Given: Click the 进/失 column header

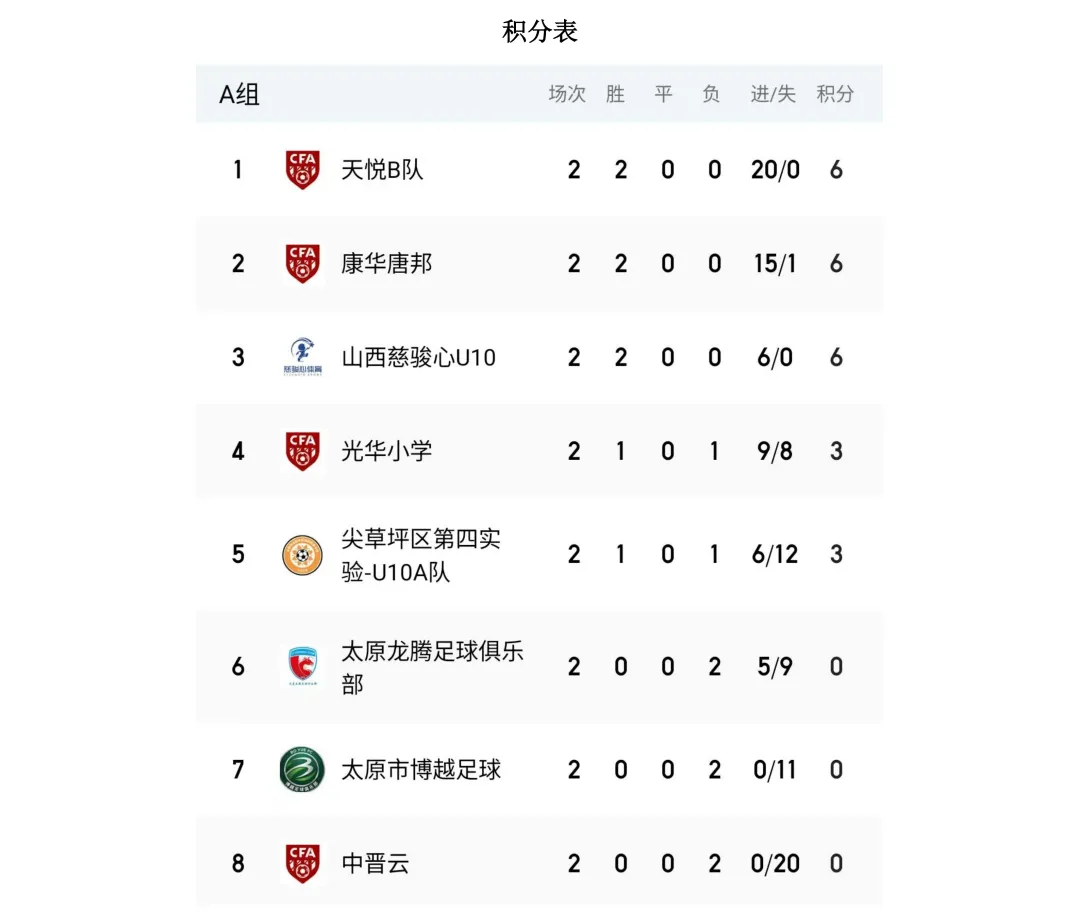Looking at the screenshot, I should [x=773, y=94].
